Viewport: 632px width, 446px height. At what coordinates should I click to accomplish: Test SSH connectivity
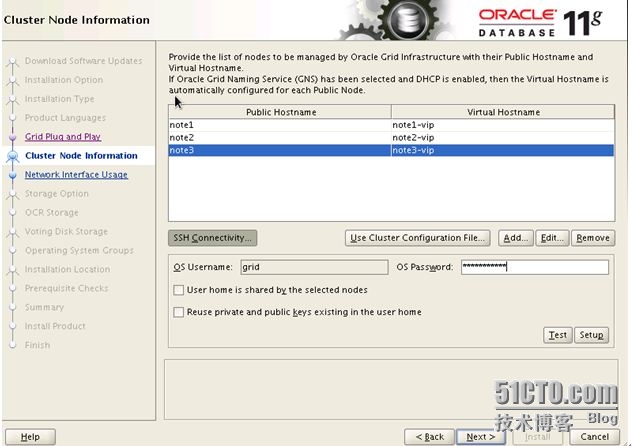(557, 335)
